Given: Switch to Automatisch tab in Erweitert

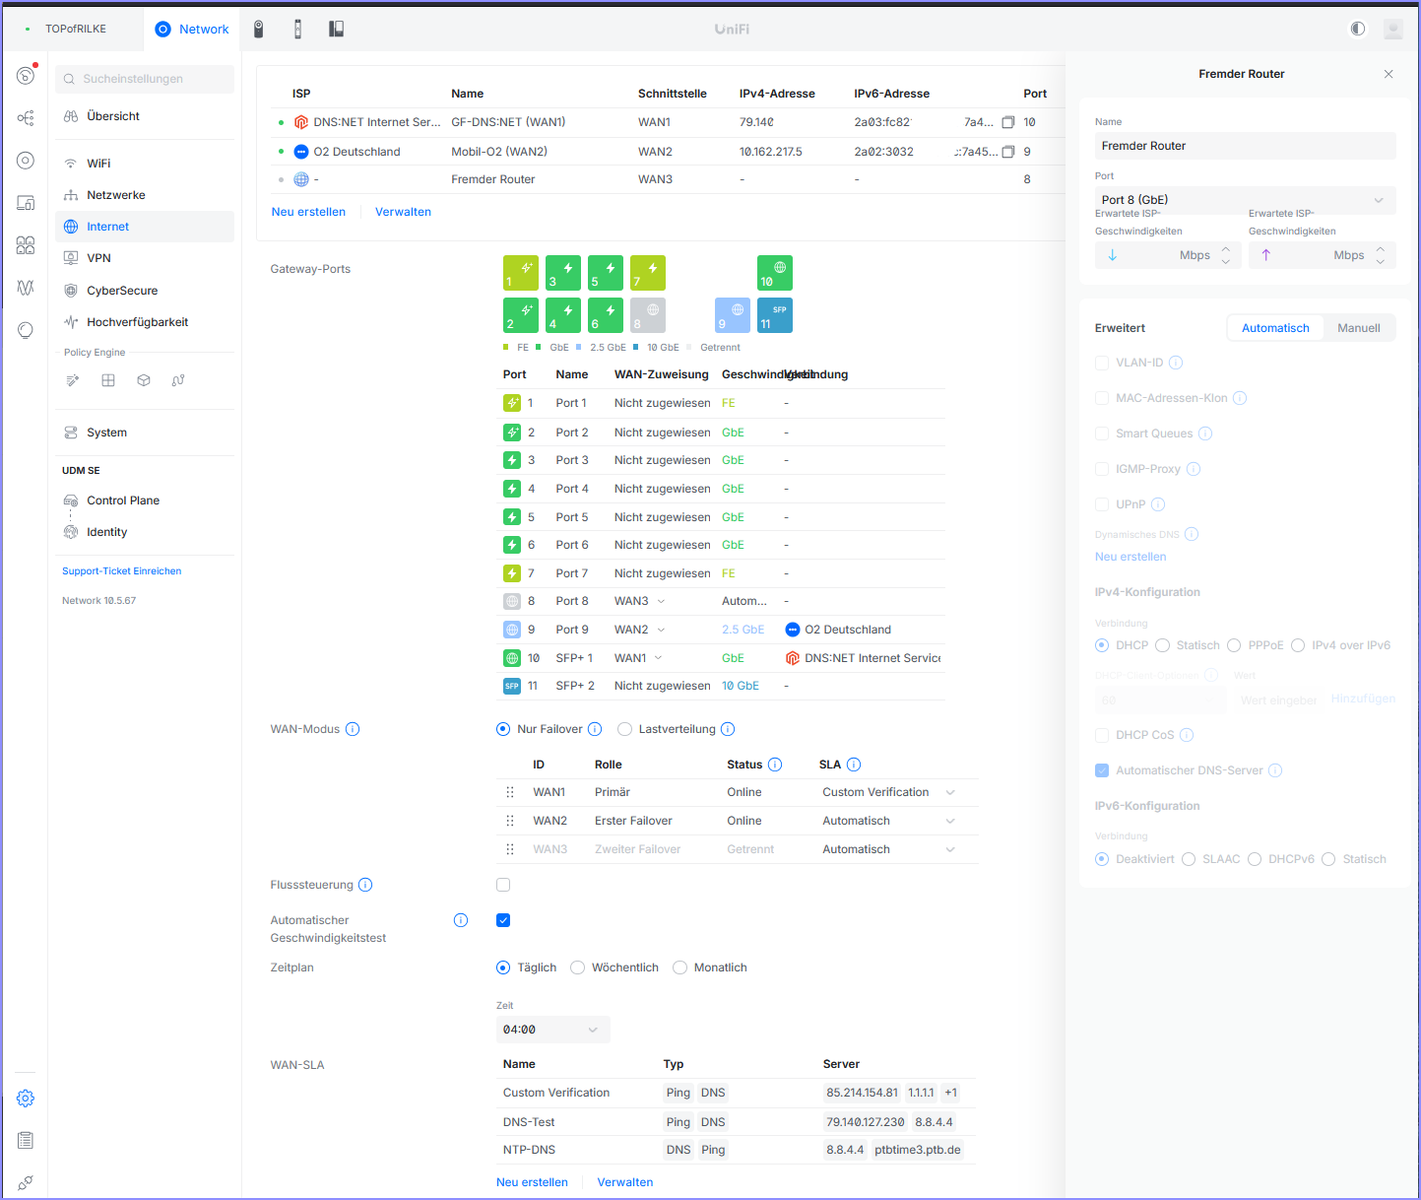Looking at the screenshot, I should click(1275, 328).
